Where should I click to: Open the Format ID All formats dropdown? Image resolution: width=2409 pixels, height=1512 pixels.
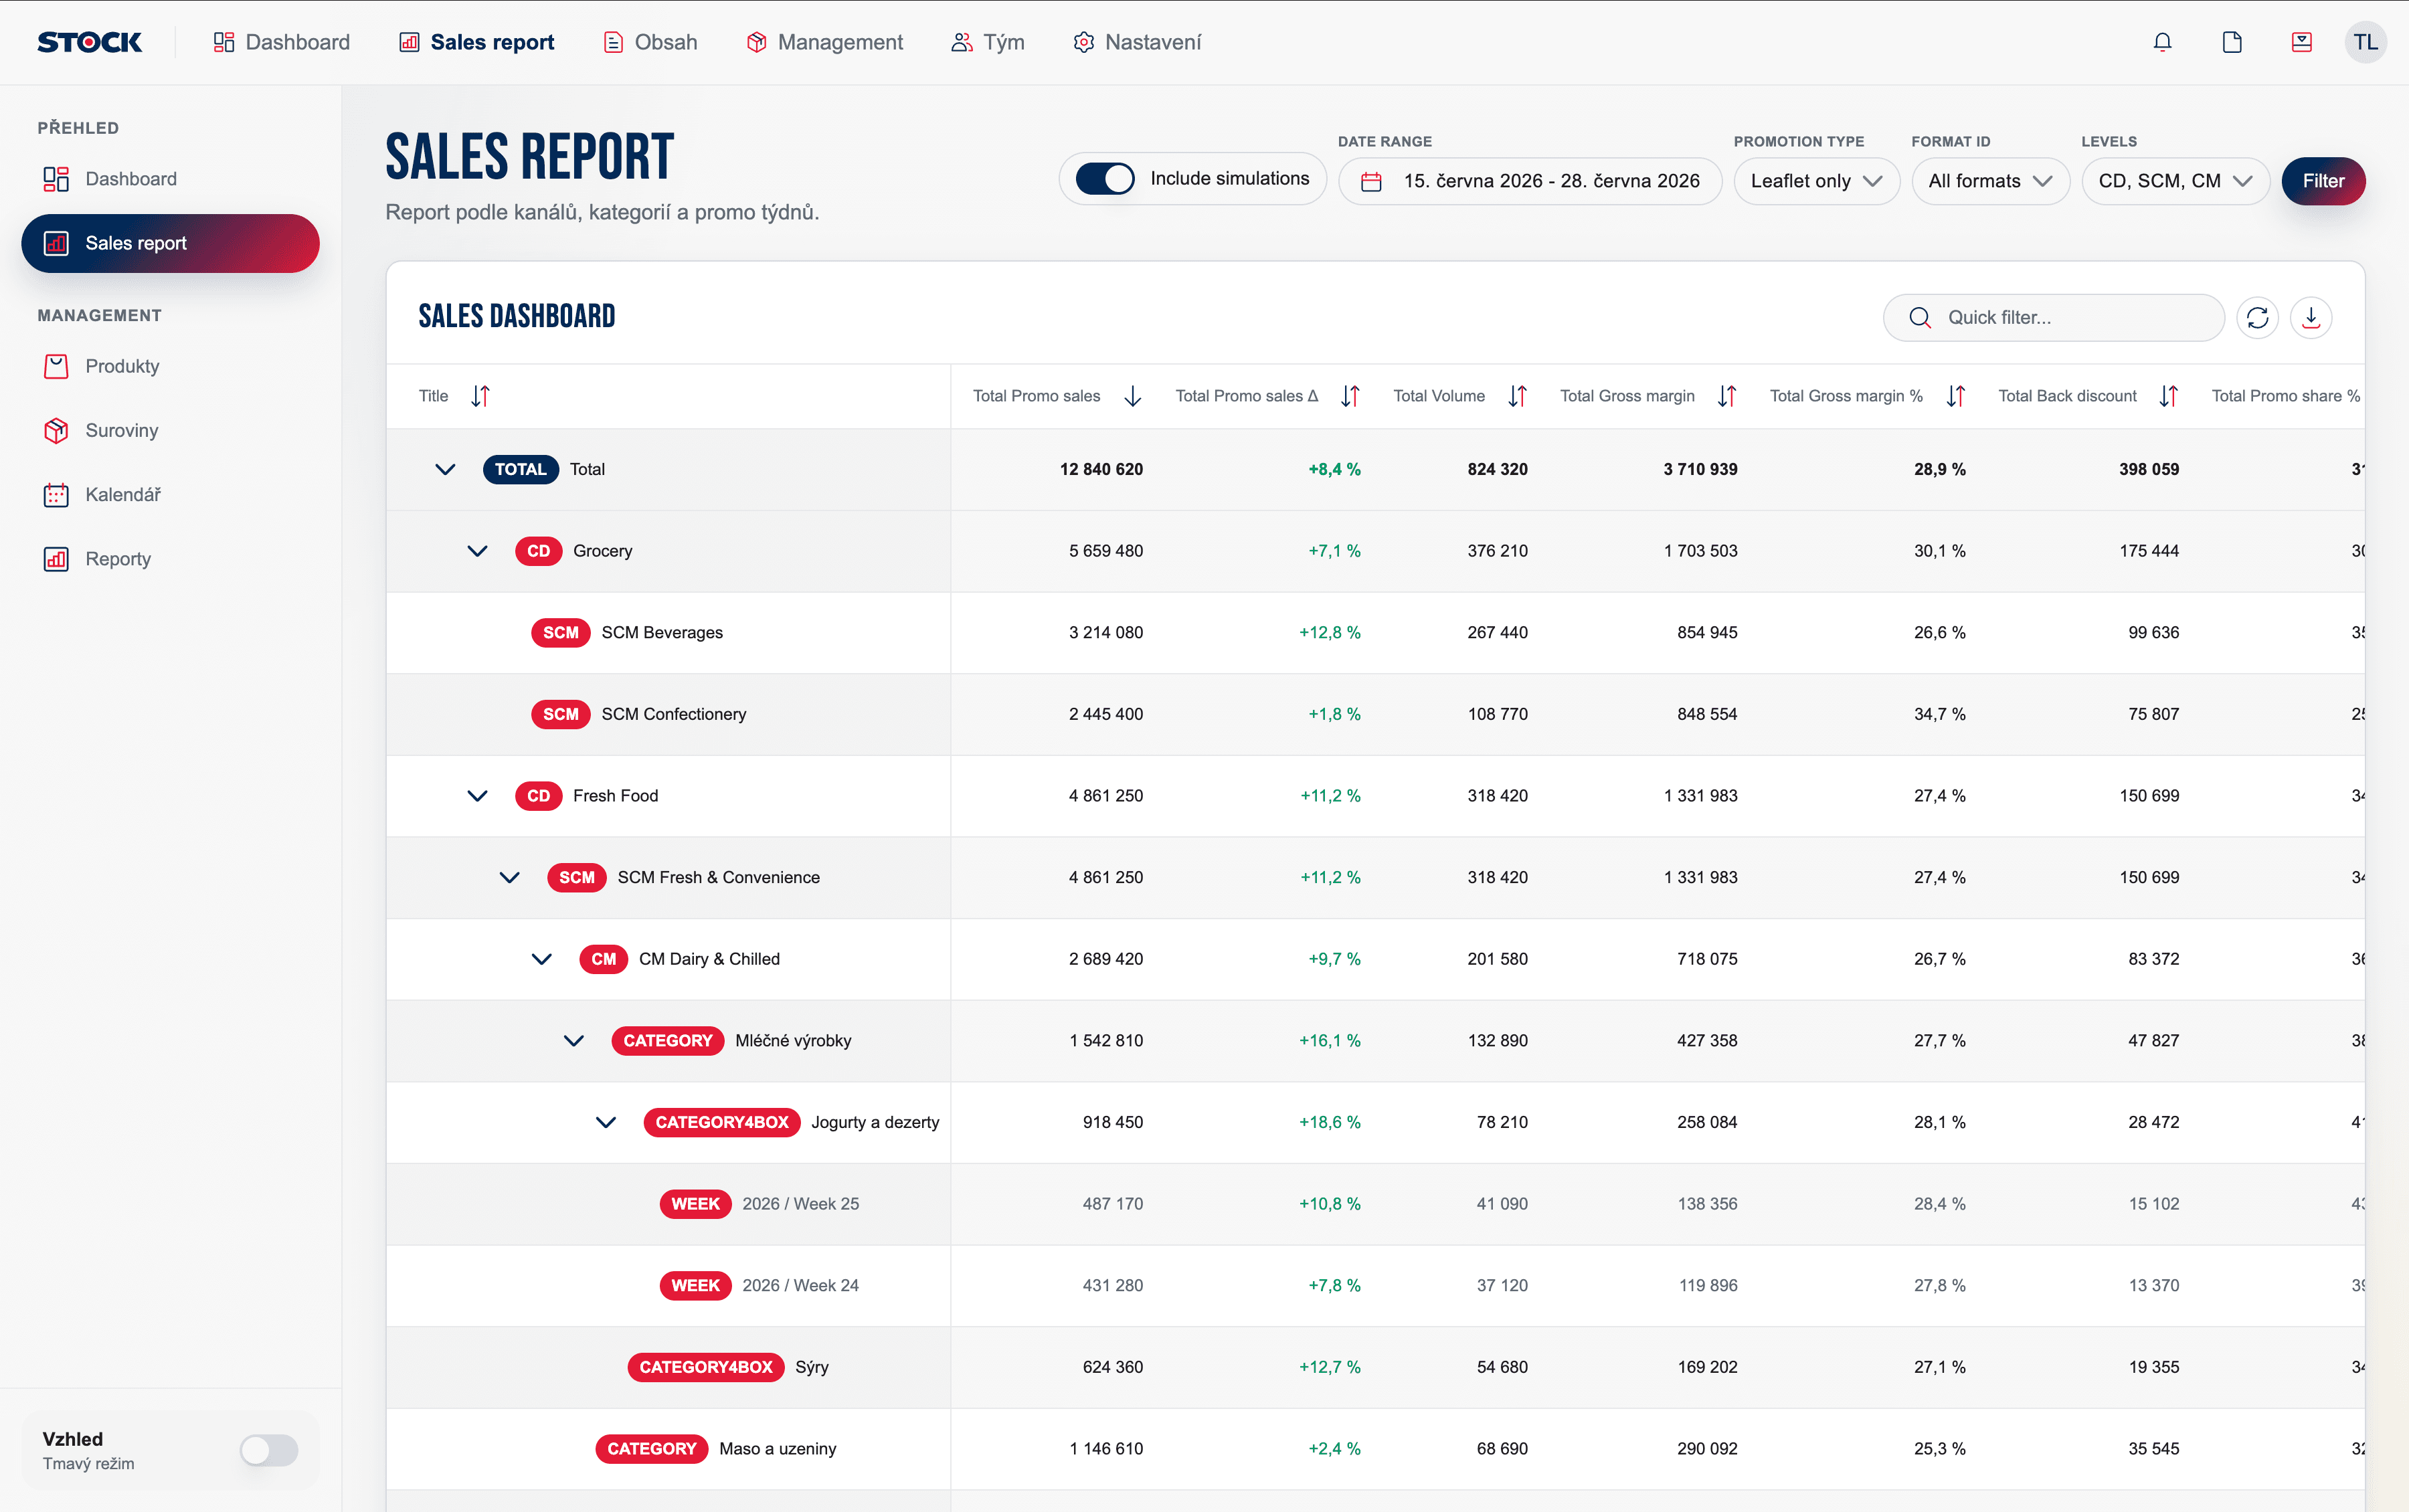1990,181
